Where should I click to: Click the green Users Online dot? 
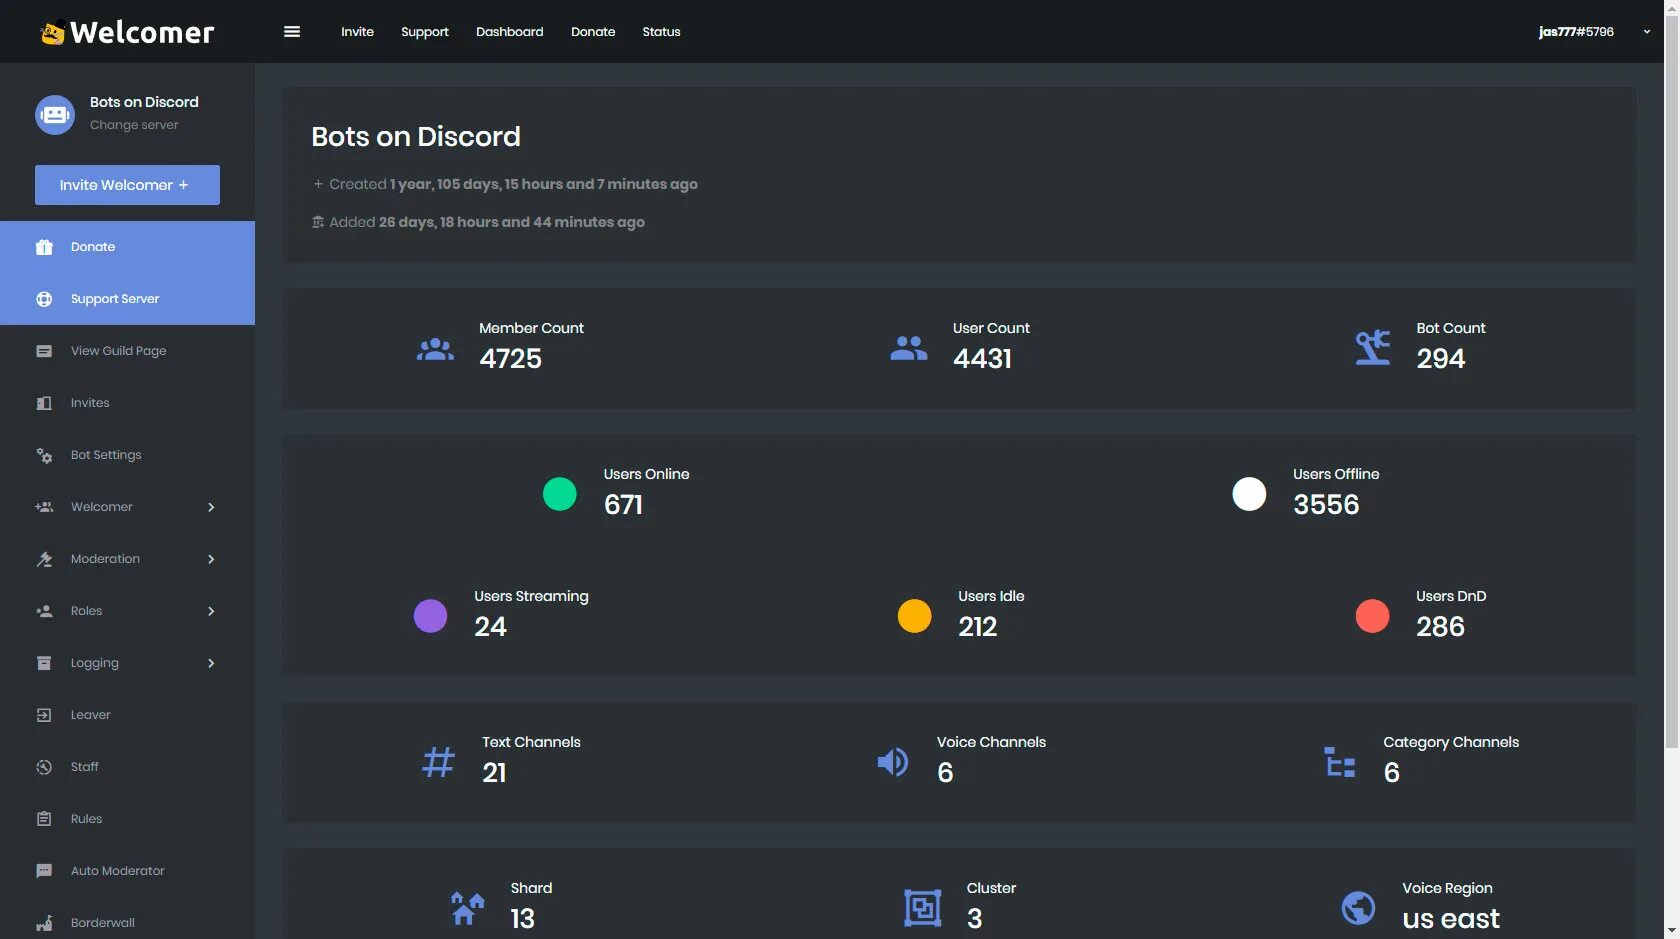coord(560,494)
